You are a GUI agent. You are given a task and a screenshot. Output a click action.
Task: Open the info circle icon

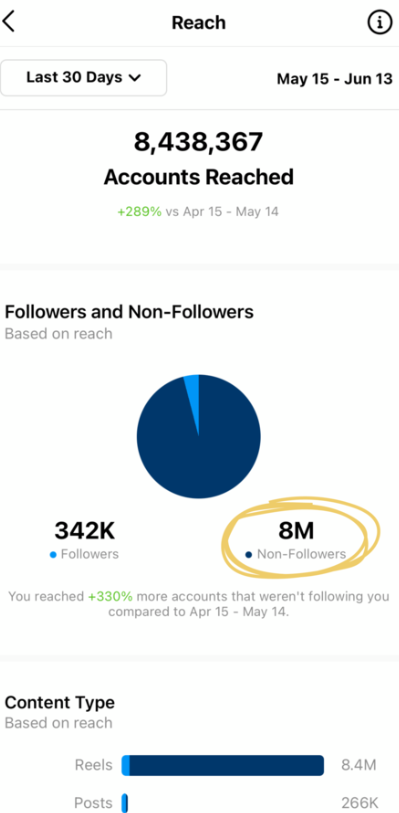click(x=379, y=22)
